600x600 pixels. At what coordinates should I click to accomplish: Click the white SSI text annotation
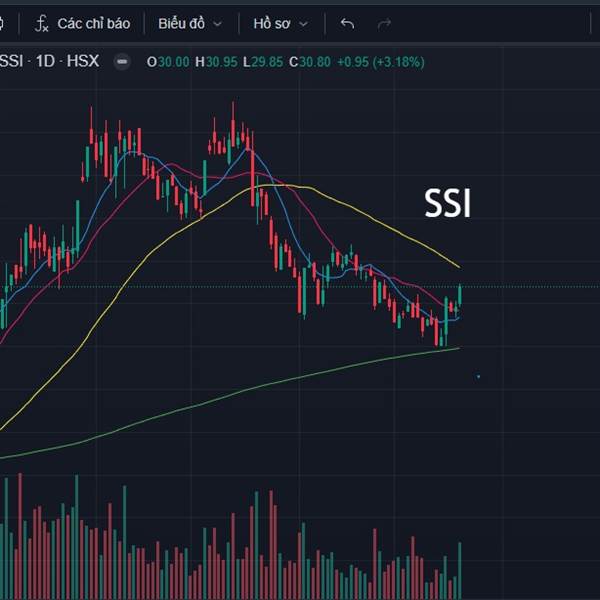(447, 204)
